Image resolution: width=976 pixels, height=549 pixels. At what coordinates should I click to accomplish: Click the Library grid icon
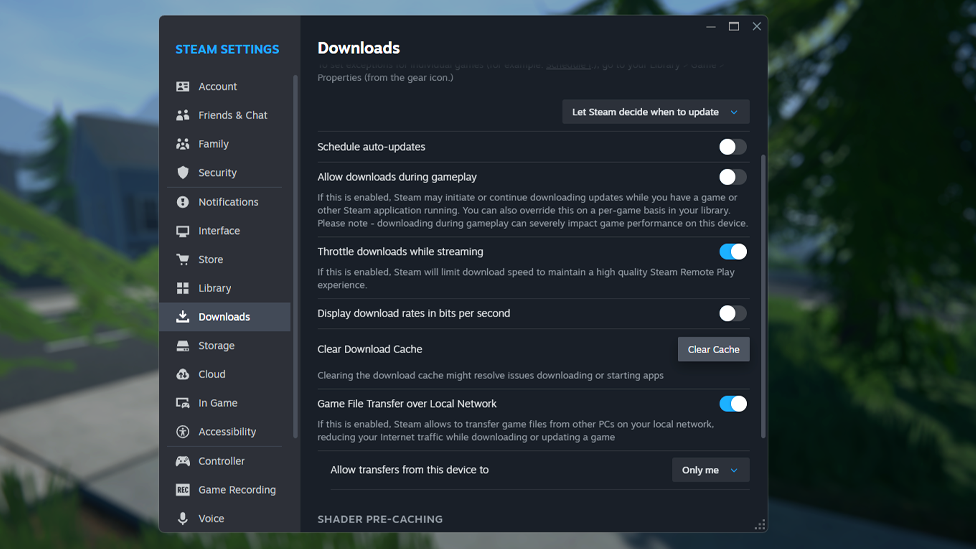182,288
